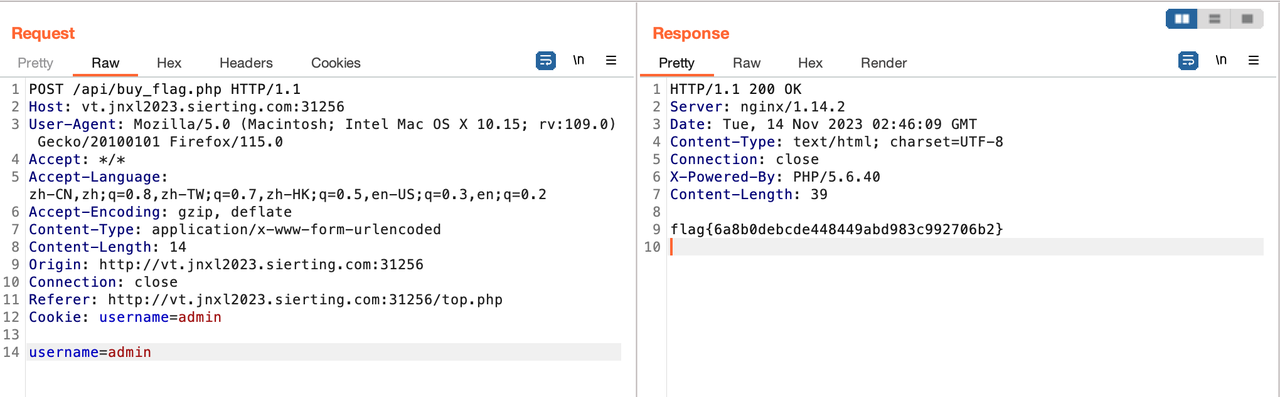
Task: Open the Request Headers tab
Action: 246,63
